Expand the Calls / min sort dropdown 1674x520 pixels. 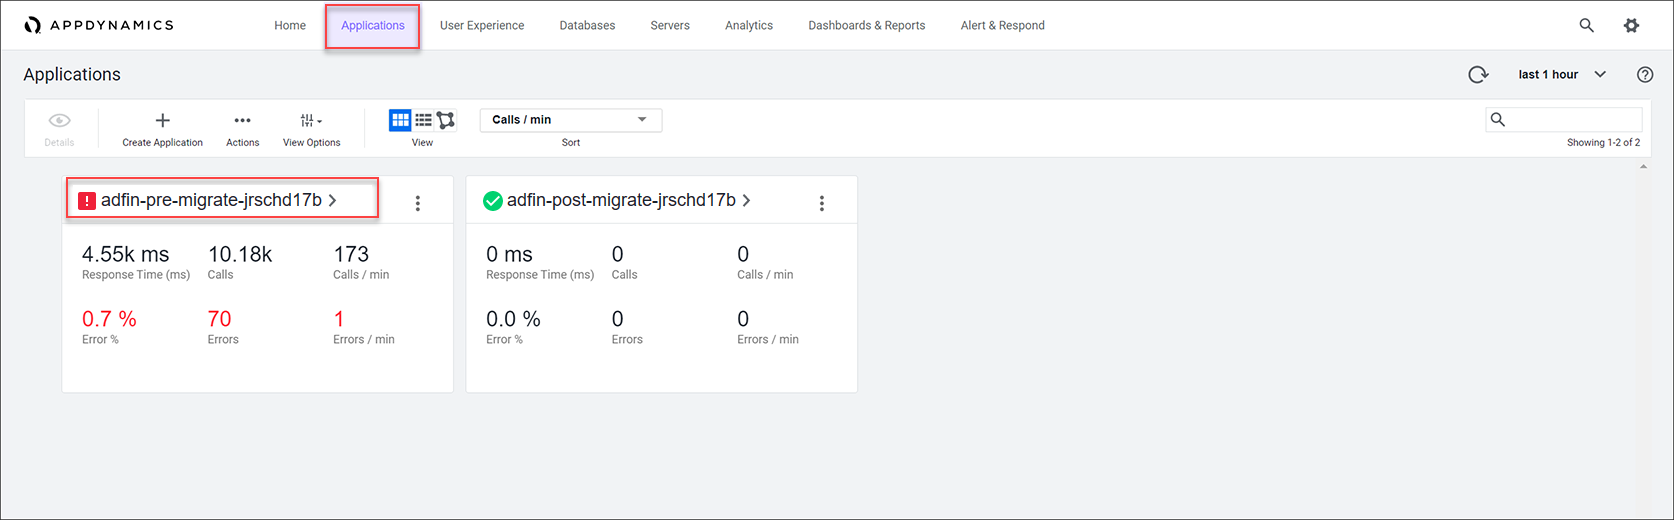coord(570,120)
